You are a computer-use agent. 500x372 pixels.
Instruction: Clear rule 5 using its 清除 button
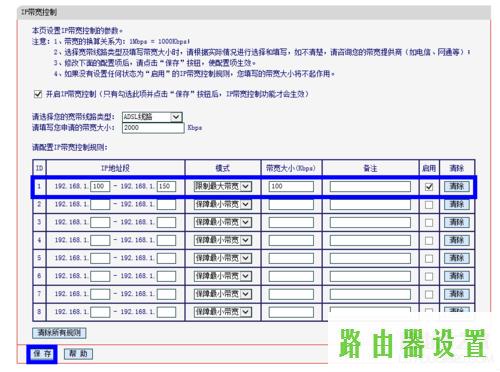coord(457,258)
